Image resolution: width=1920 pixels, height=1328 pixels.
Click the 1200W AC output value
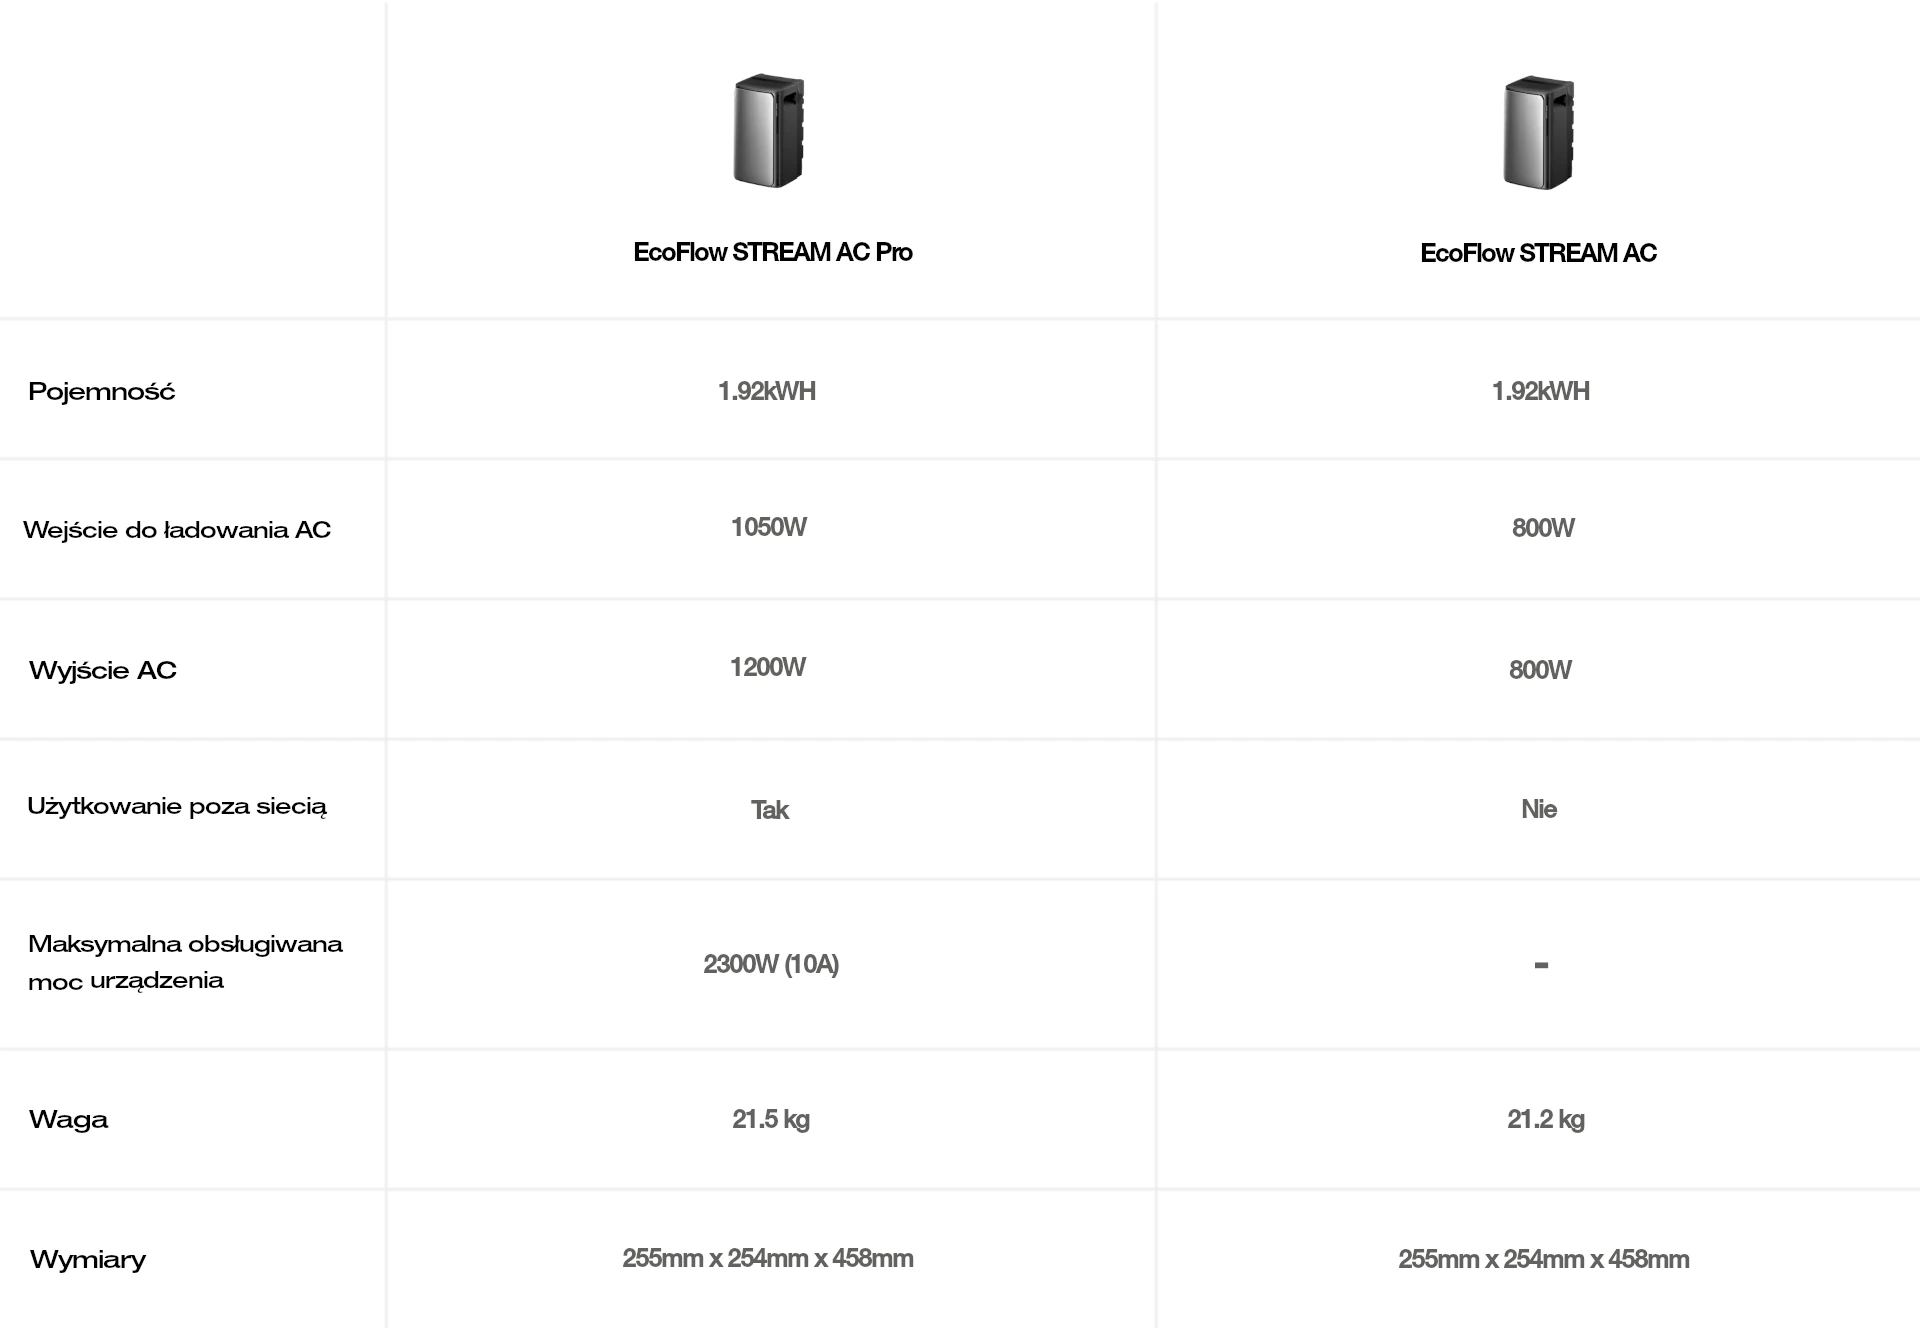767,667
